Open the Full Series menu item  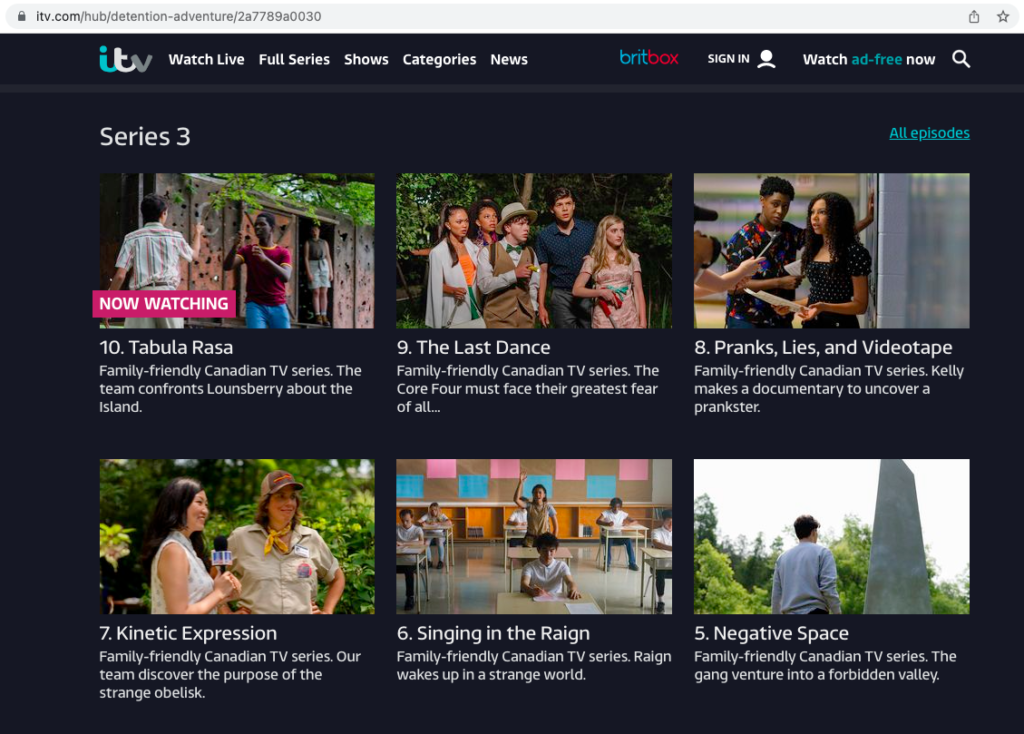pyautogui.click(x=294, y=59)
